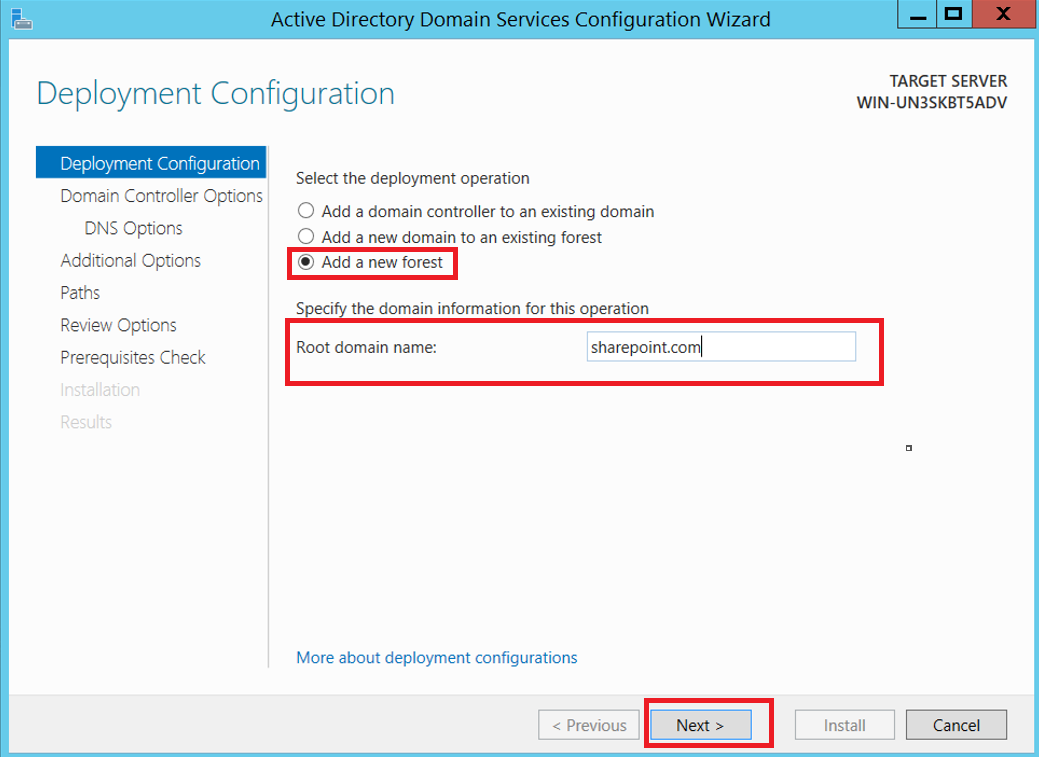Maximize the wizard window

click(954, 15)
